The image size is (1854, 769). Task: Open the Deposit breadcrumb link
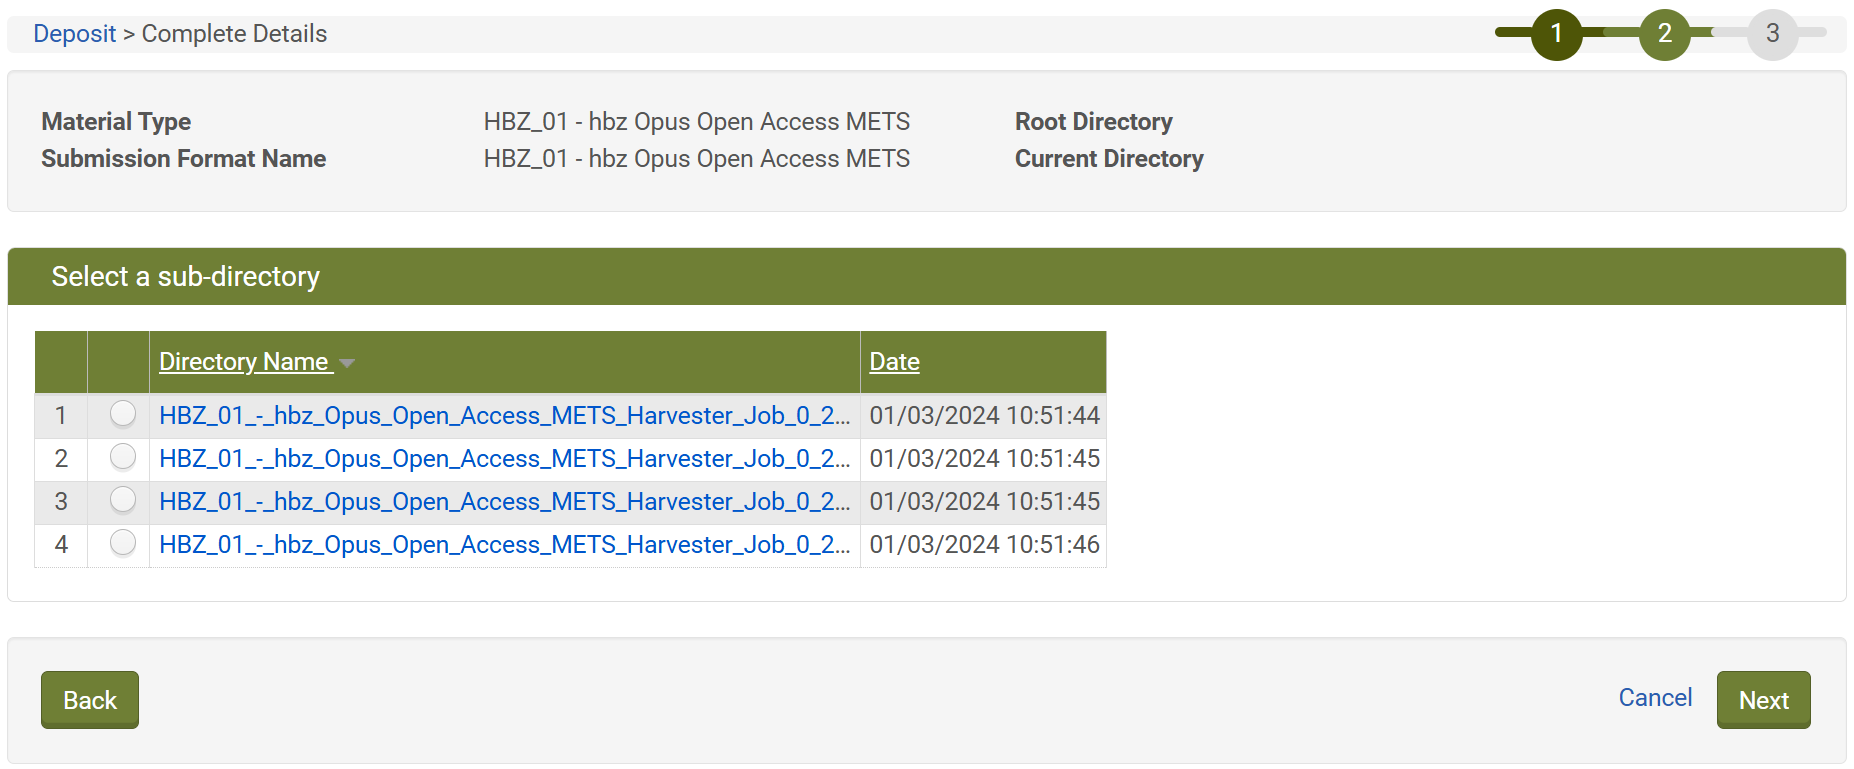(74, 33)
